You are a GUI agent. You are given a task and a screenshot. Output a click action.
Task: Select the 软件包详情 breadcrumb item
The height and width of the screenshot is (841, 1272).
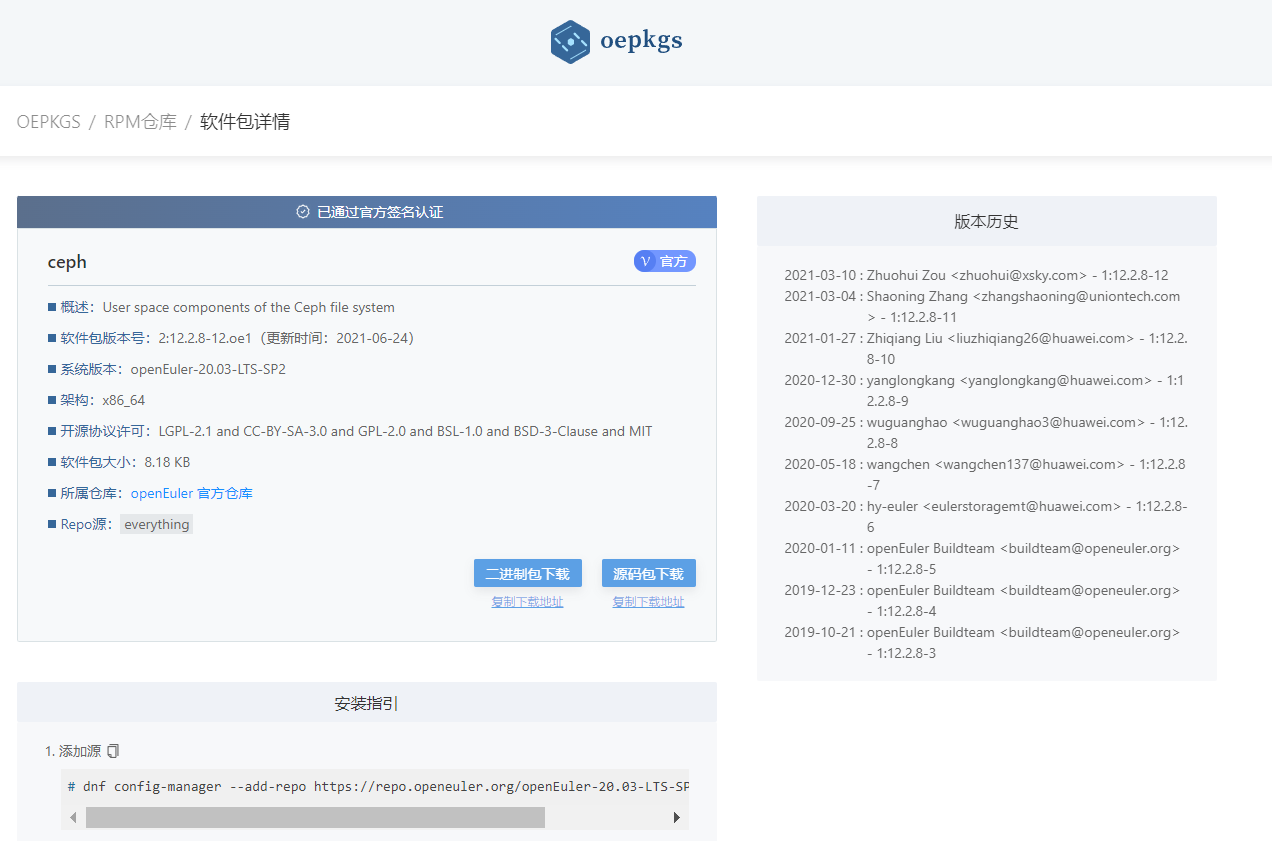click(245, 122)
